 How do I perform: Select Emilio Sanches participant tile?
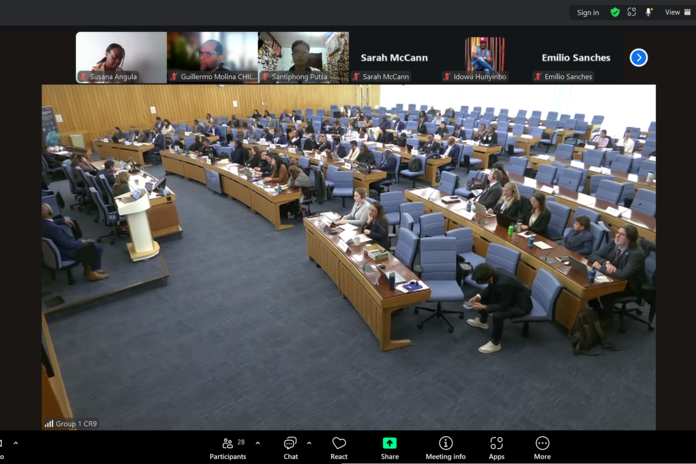576,57
